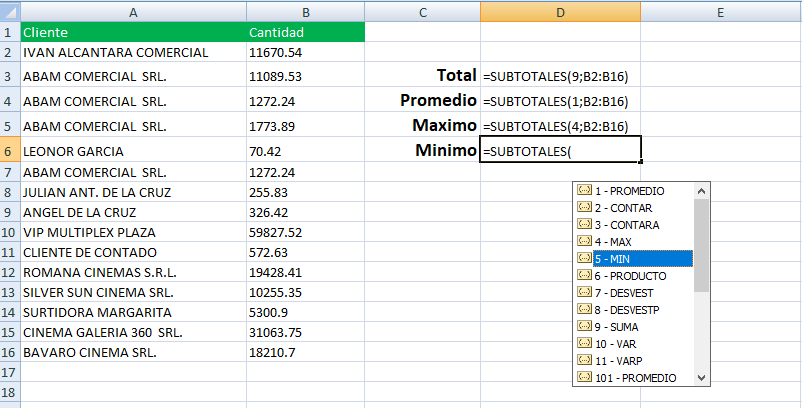The width and height of the screenshot is (802, 408).
Task: Select column A header
Action: pos(133,12)
